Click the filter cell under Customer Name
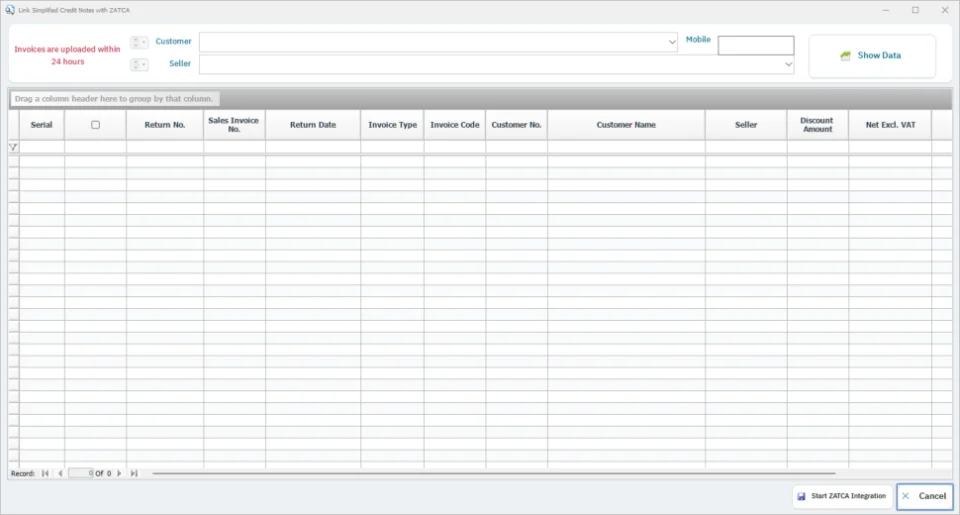The width and height of the screenshot is (960, 515). tap(626, 147)
